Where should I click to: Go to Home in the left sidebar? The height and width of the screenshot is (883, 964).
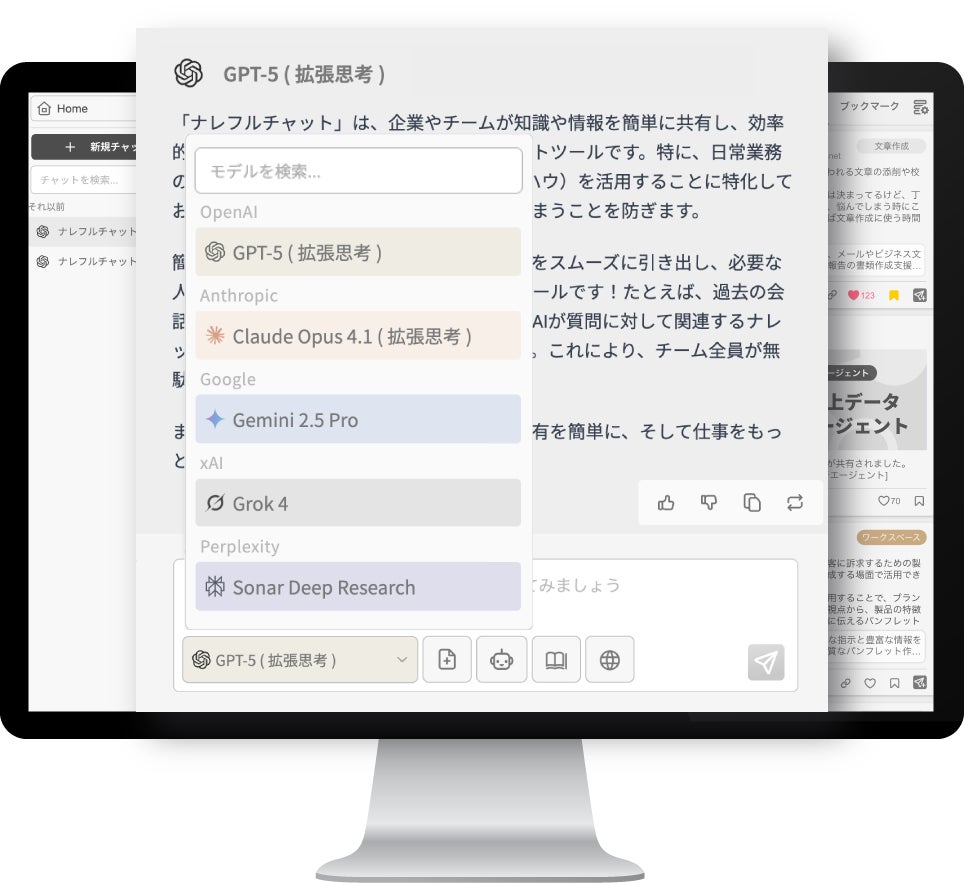tap(83, 109)
